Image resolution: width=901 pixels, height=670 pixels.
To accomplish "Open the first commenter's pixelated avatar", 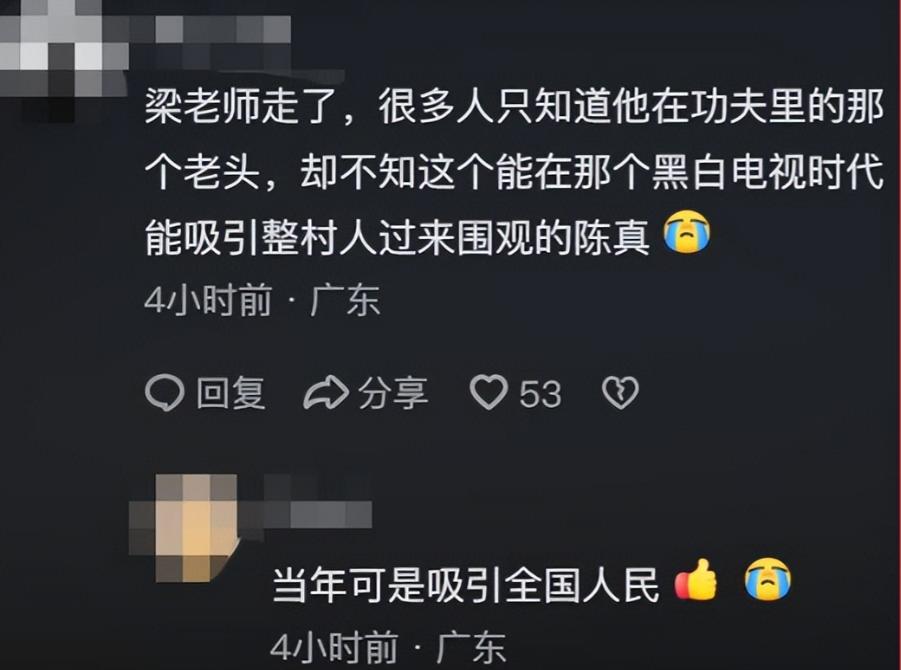I will 63,57.
